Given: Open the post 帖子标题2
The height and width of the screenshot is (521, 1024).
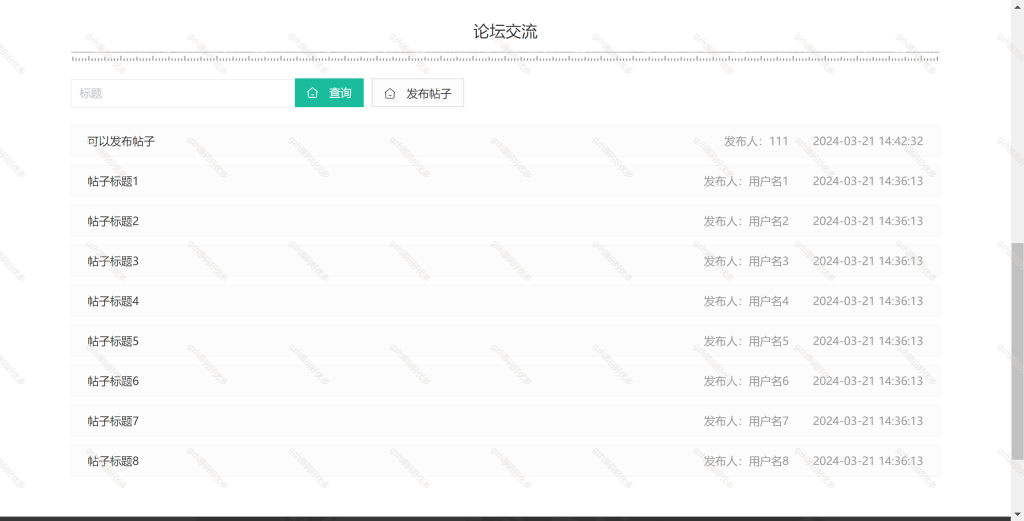Looking at the screenshot, I should pos(505,221).
